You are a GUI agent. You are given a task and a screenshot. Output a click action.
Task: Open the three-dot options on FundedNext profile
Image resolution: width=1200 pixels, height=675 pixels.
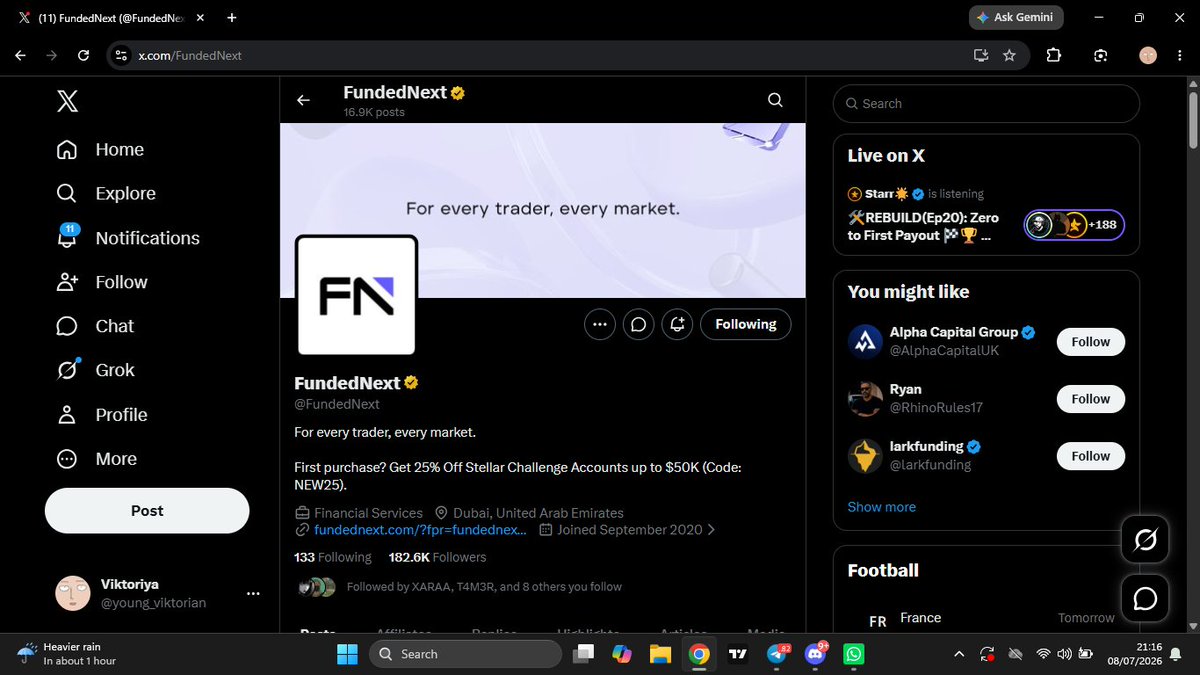click(600, 324)
